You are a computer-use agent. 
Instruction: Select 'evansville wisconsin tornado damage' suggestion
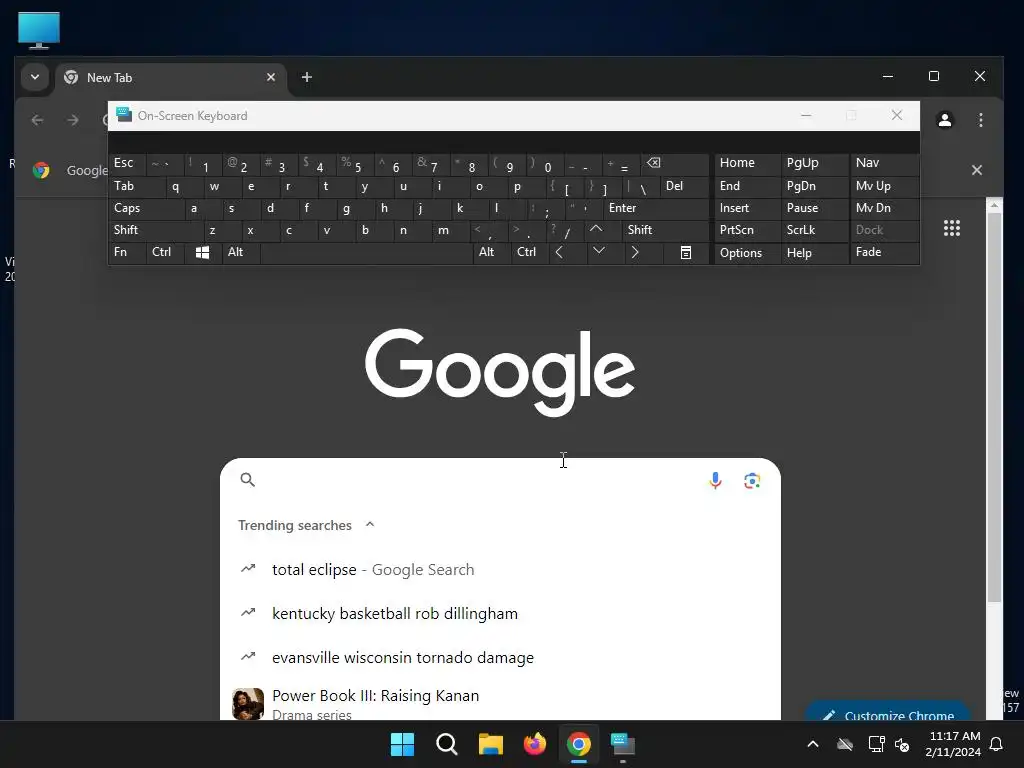coord(500,657)
